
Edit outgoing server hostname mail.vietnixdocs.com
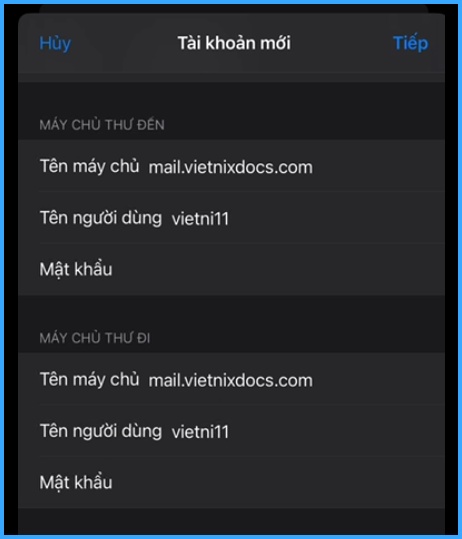click(231, 381)
